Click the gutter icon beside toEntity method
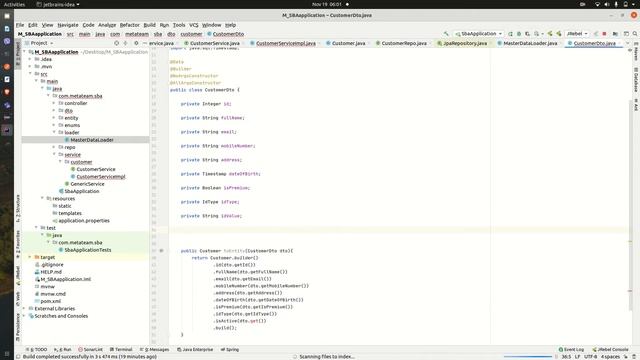640x360 pixels. pyautogui.click(x=162, y=251)
